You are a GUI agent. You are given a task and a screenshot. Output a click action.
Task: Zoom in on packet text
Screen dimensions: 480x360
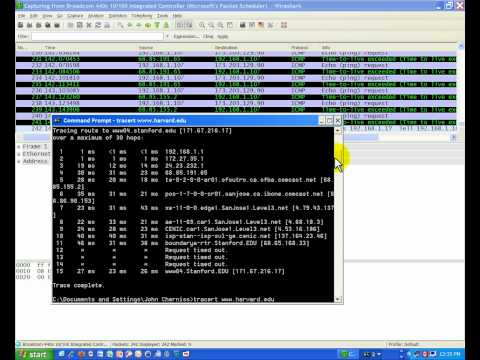coord(202,25)
